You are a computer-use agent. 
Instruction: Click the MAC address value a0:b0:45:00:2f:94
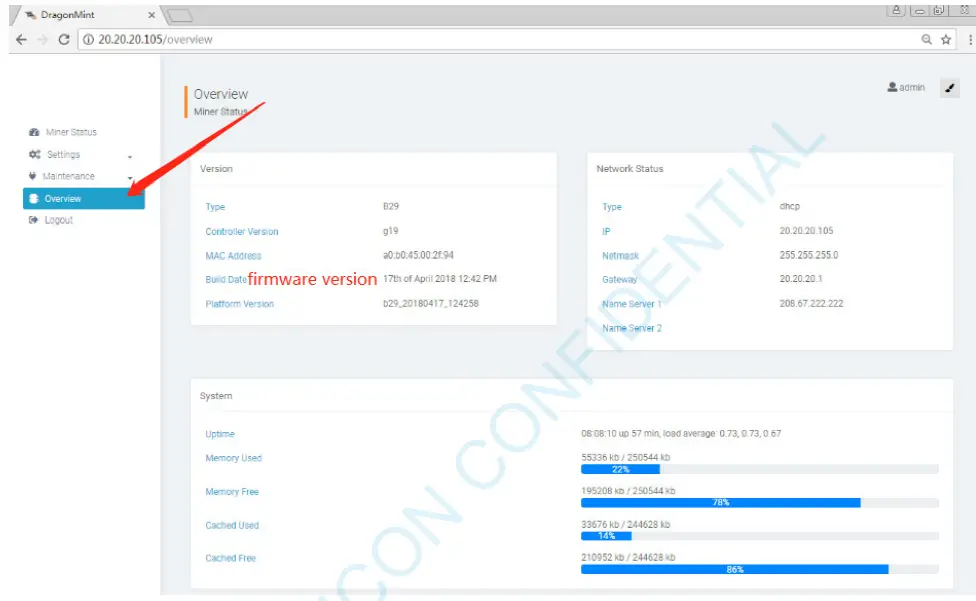(418, 255)
